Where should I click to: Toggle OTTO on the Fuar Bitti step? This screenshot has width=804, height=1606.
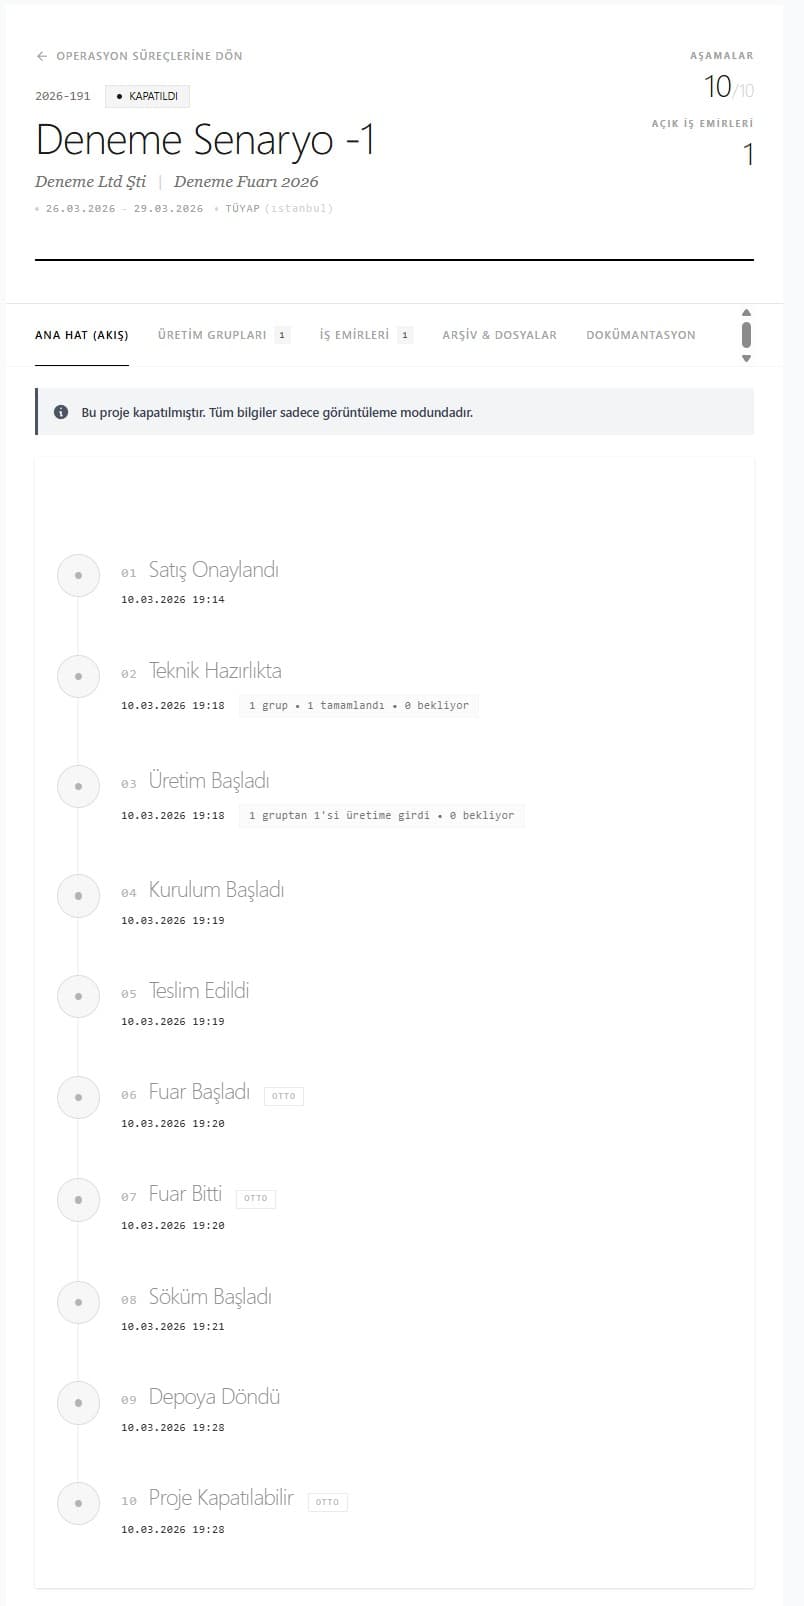click(255, 1198)
